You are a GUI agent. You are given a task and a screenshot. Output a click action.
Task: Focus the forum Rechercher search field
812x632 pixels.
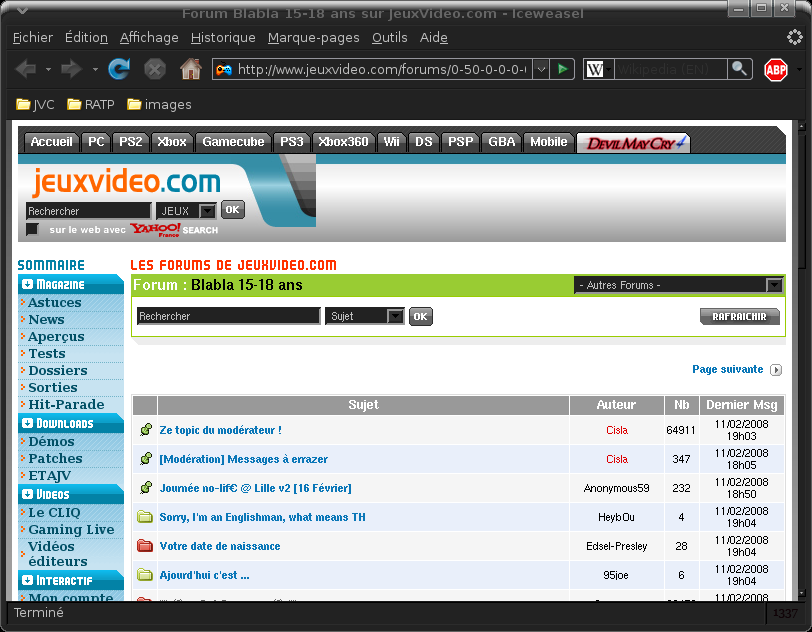point(228,316)
